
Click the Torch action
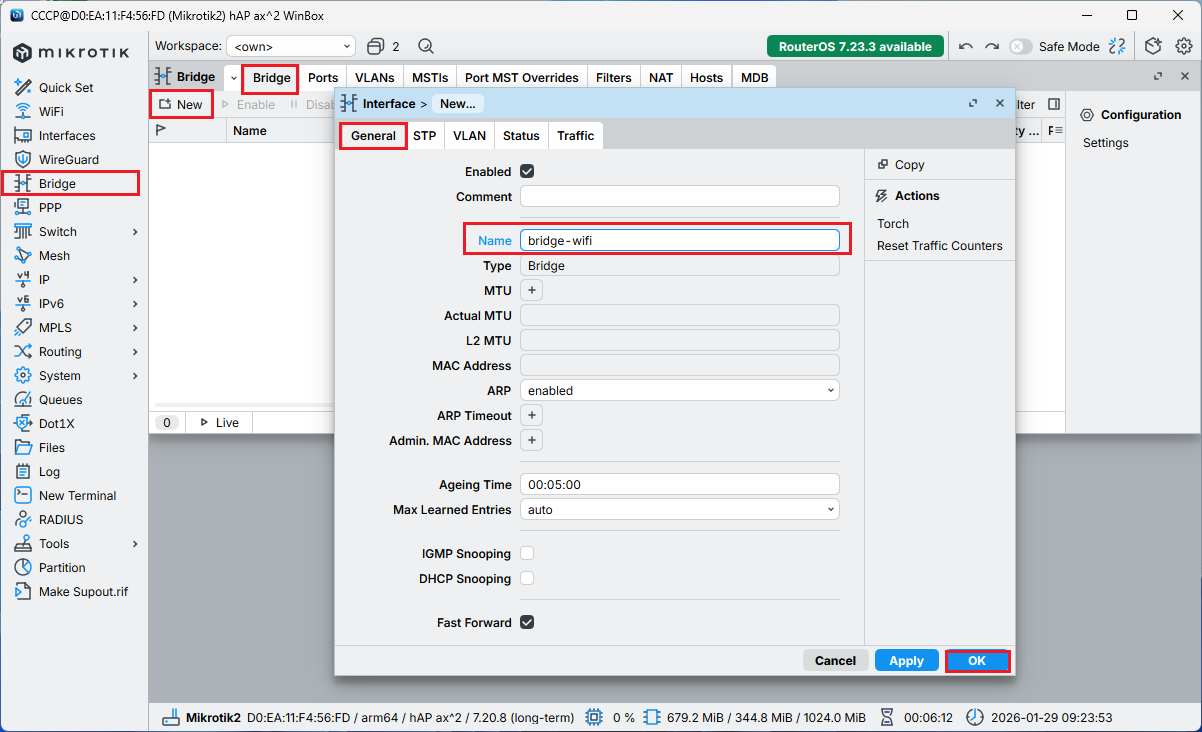coord(893,224)
